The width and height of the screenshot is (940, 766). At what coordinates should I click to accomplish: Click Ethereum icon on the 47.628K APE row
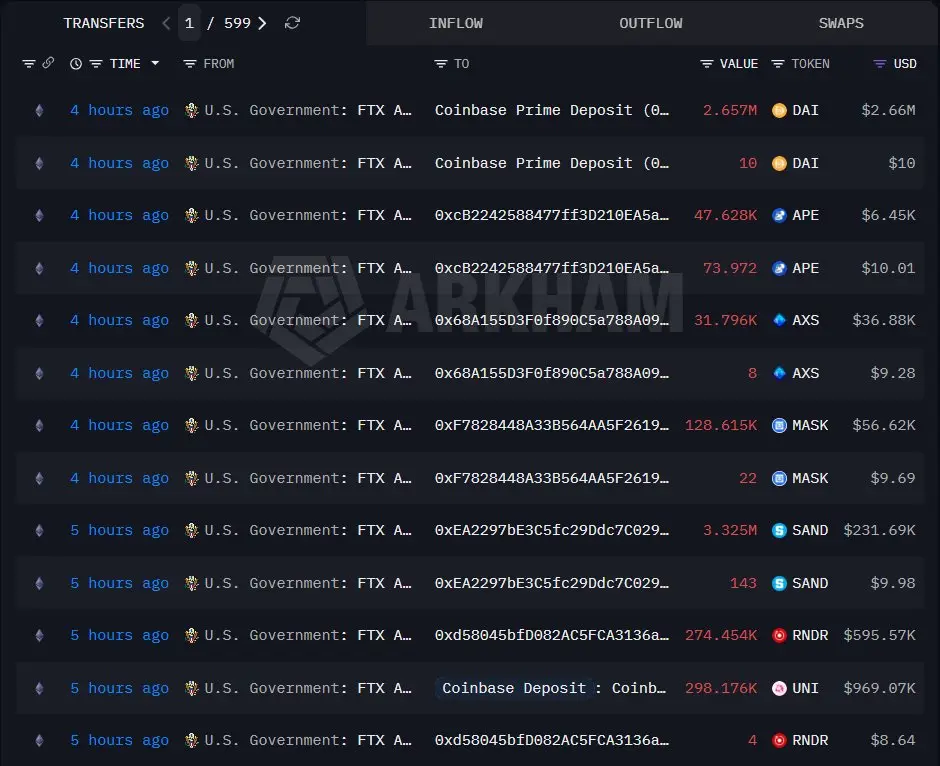40,215
